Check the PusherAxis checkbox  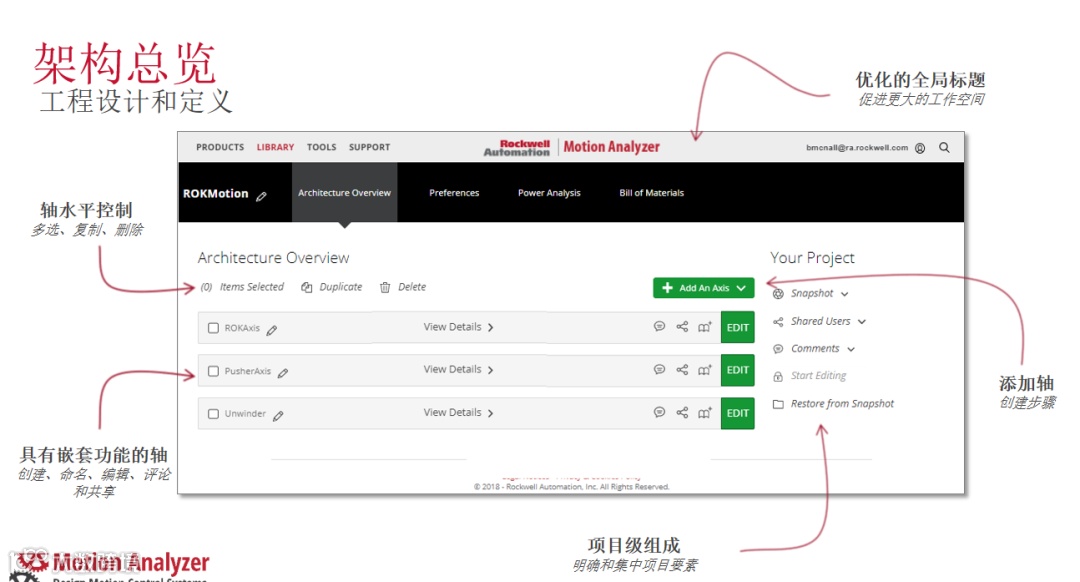(x=214, y=371)
